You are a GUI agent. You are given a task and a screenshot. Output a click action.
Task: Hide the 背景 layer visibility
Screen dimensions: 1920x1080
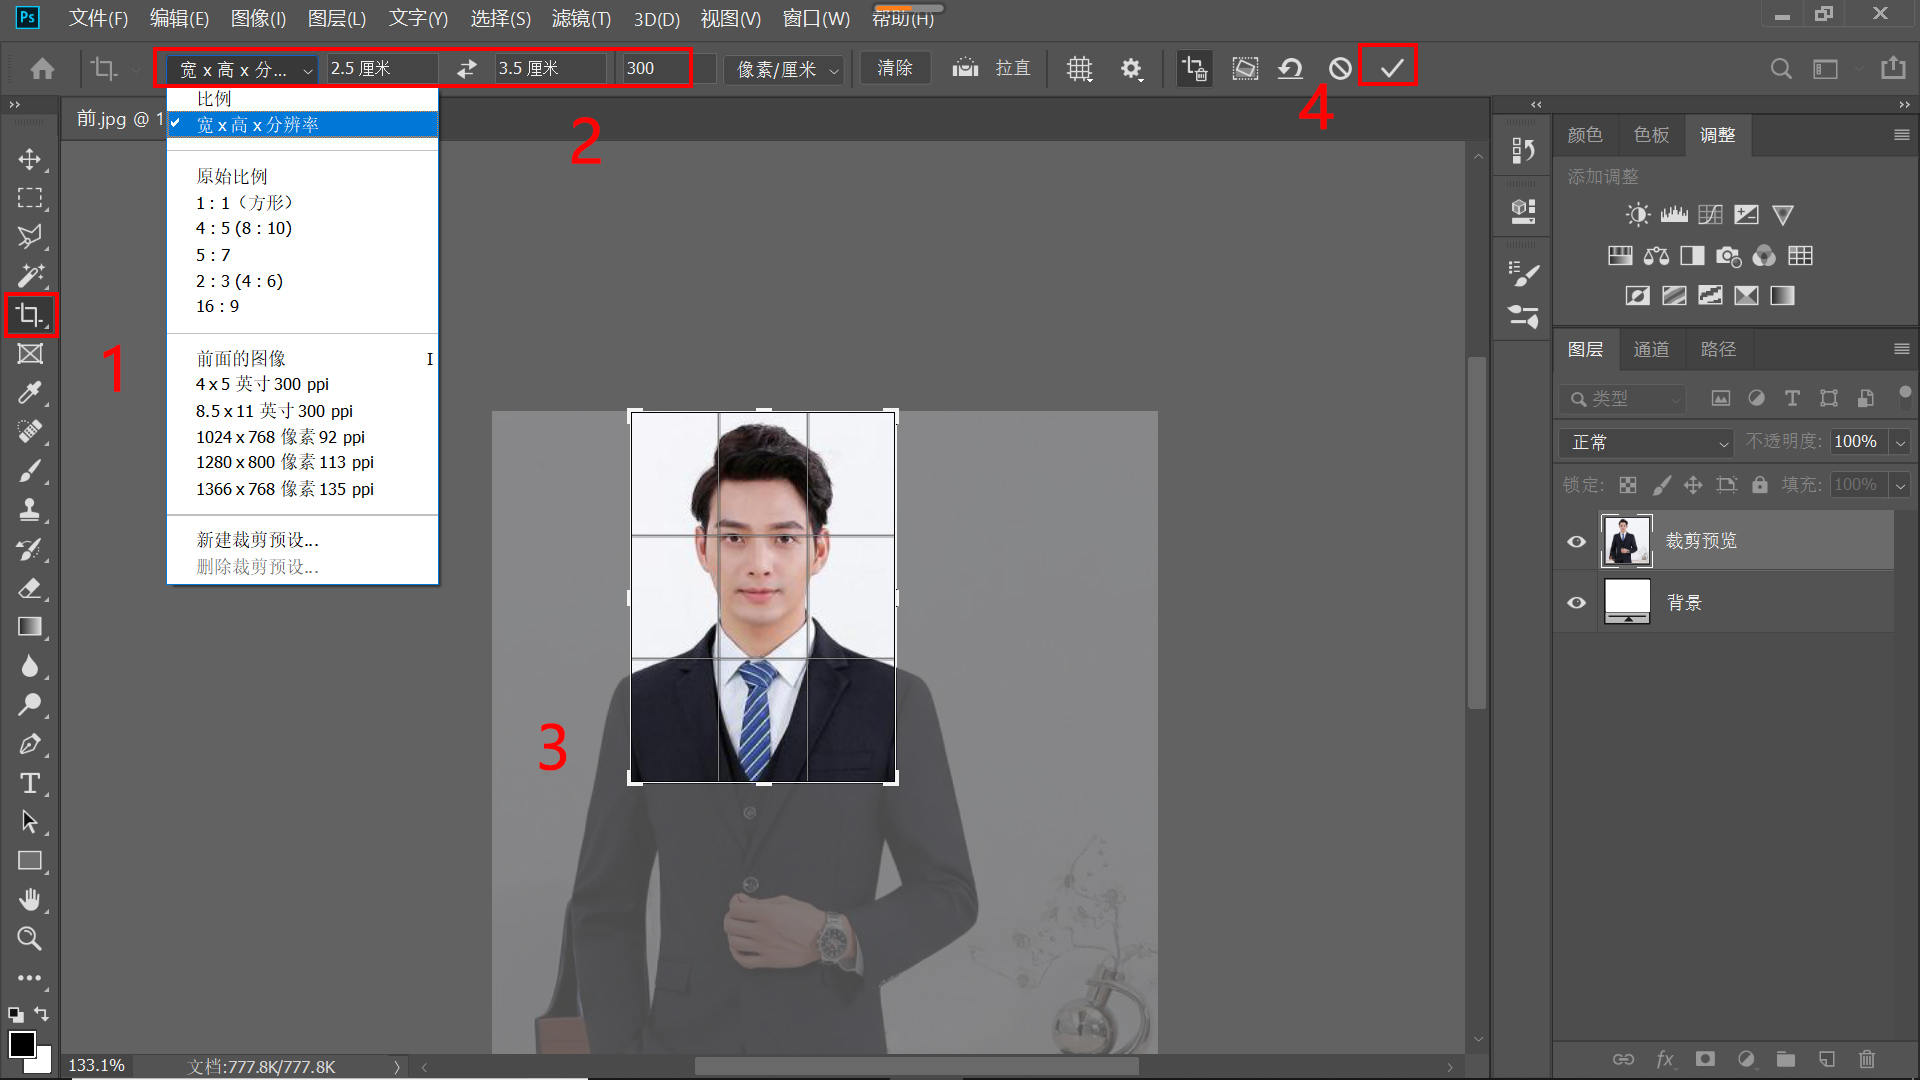[1577, 601]
